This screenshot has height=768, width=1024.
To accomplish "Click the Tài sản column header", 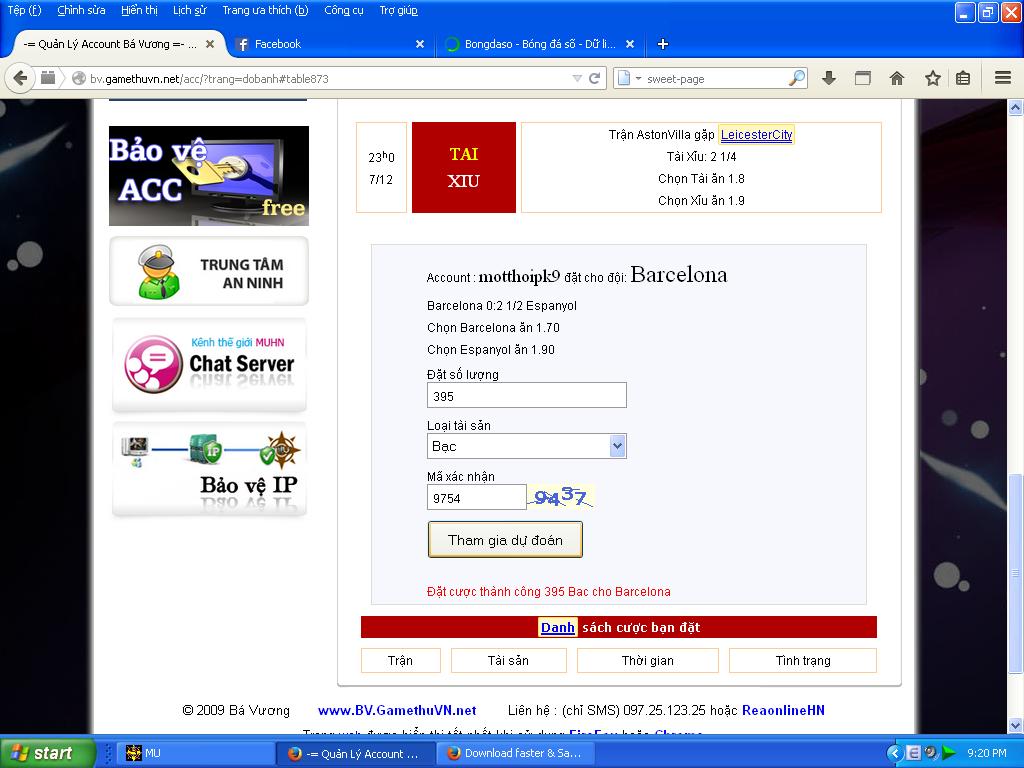I will [508, 660].
